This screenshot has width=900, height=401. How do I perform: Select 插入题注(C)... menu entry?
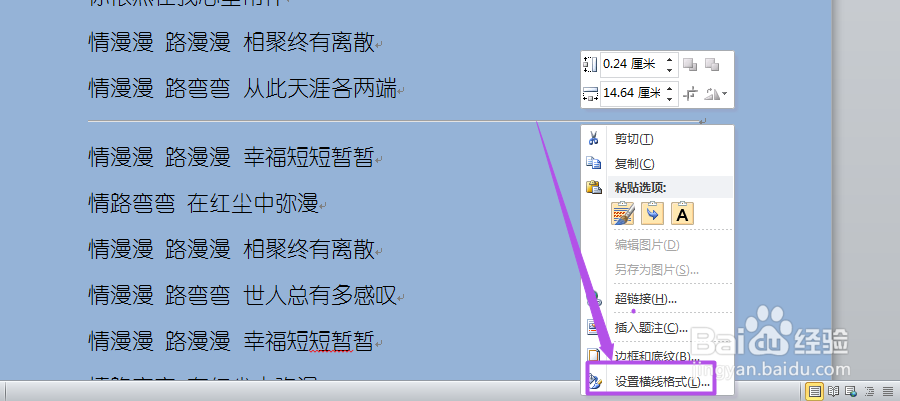(x=658, y=328)
